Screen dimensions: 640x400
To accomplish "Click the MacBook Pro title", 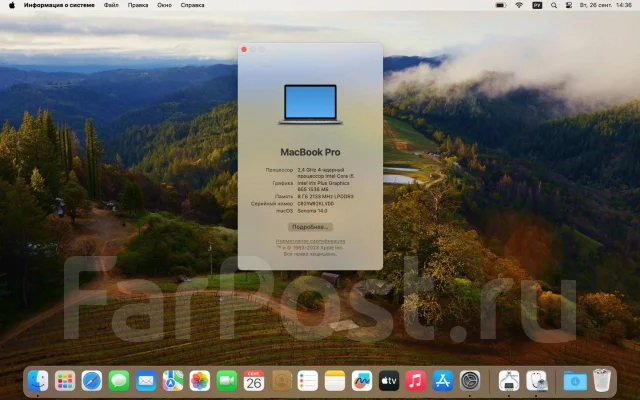I will click(x=310, y=152).
